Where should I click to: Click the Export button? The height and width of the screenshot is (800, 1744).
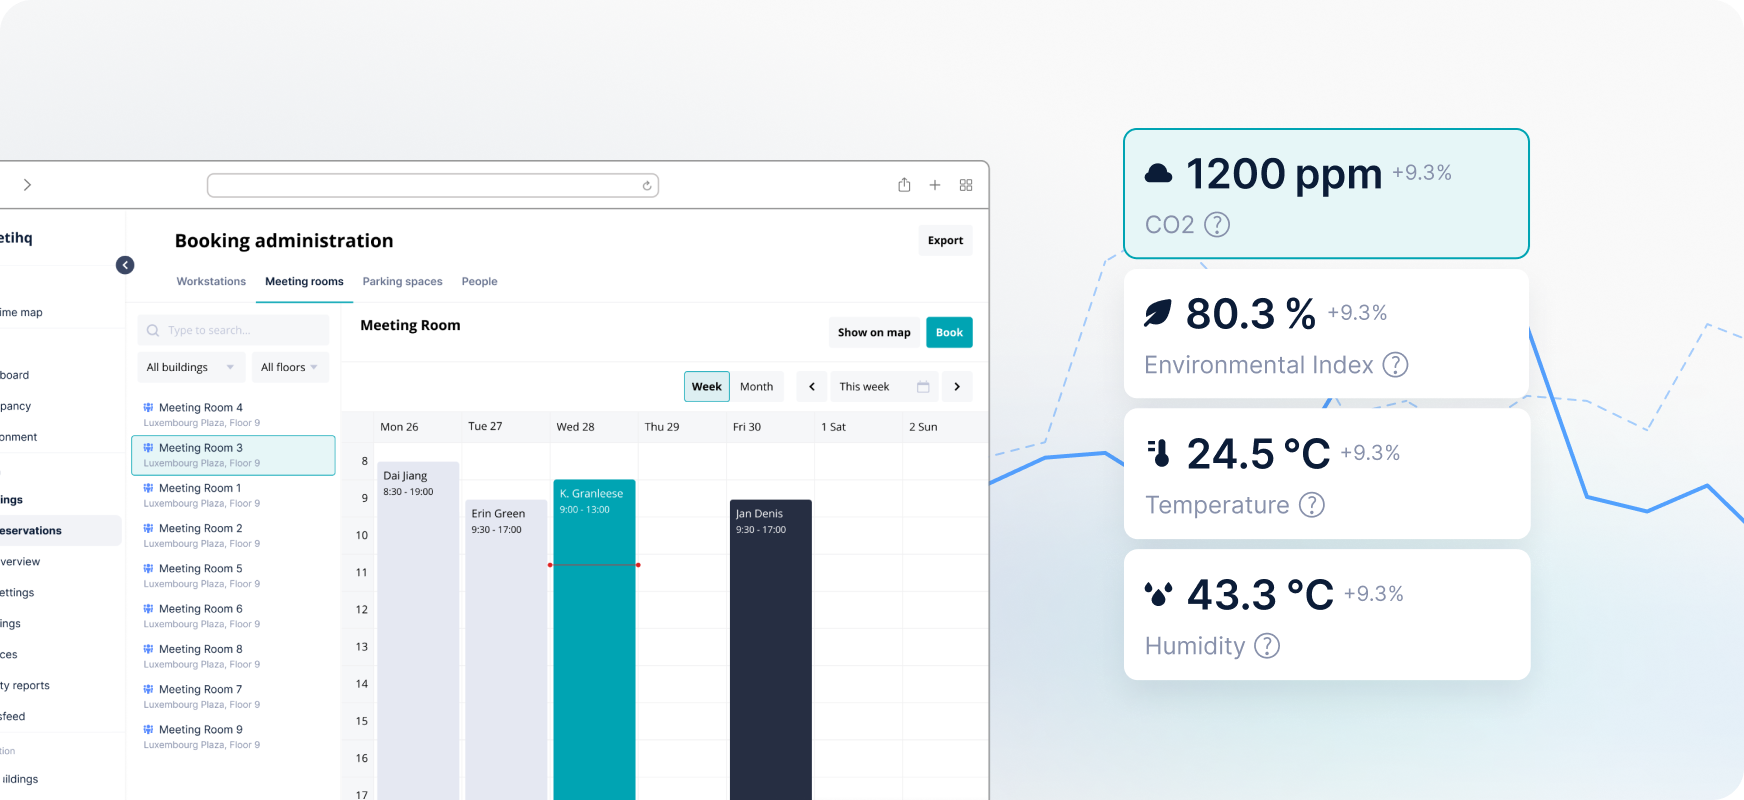945,241
